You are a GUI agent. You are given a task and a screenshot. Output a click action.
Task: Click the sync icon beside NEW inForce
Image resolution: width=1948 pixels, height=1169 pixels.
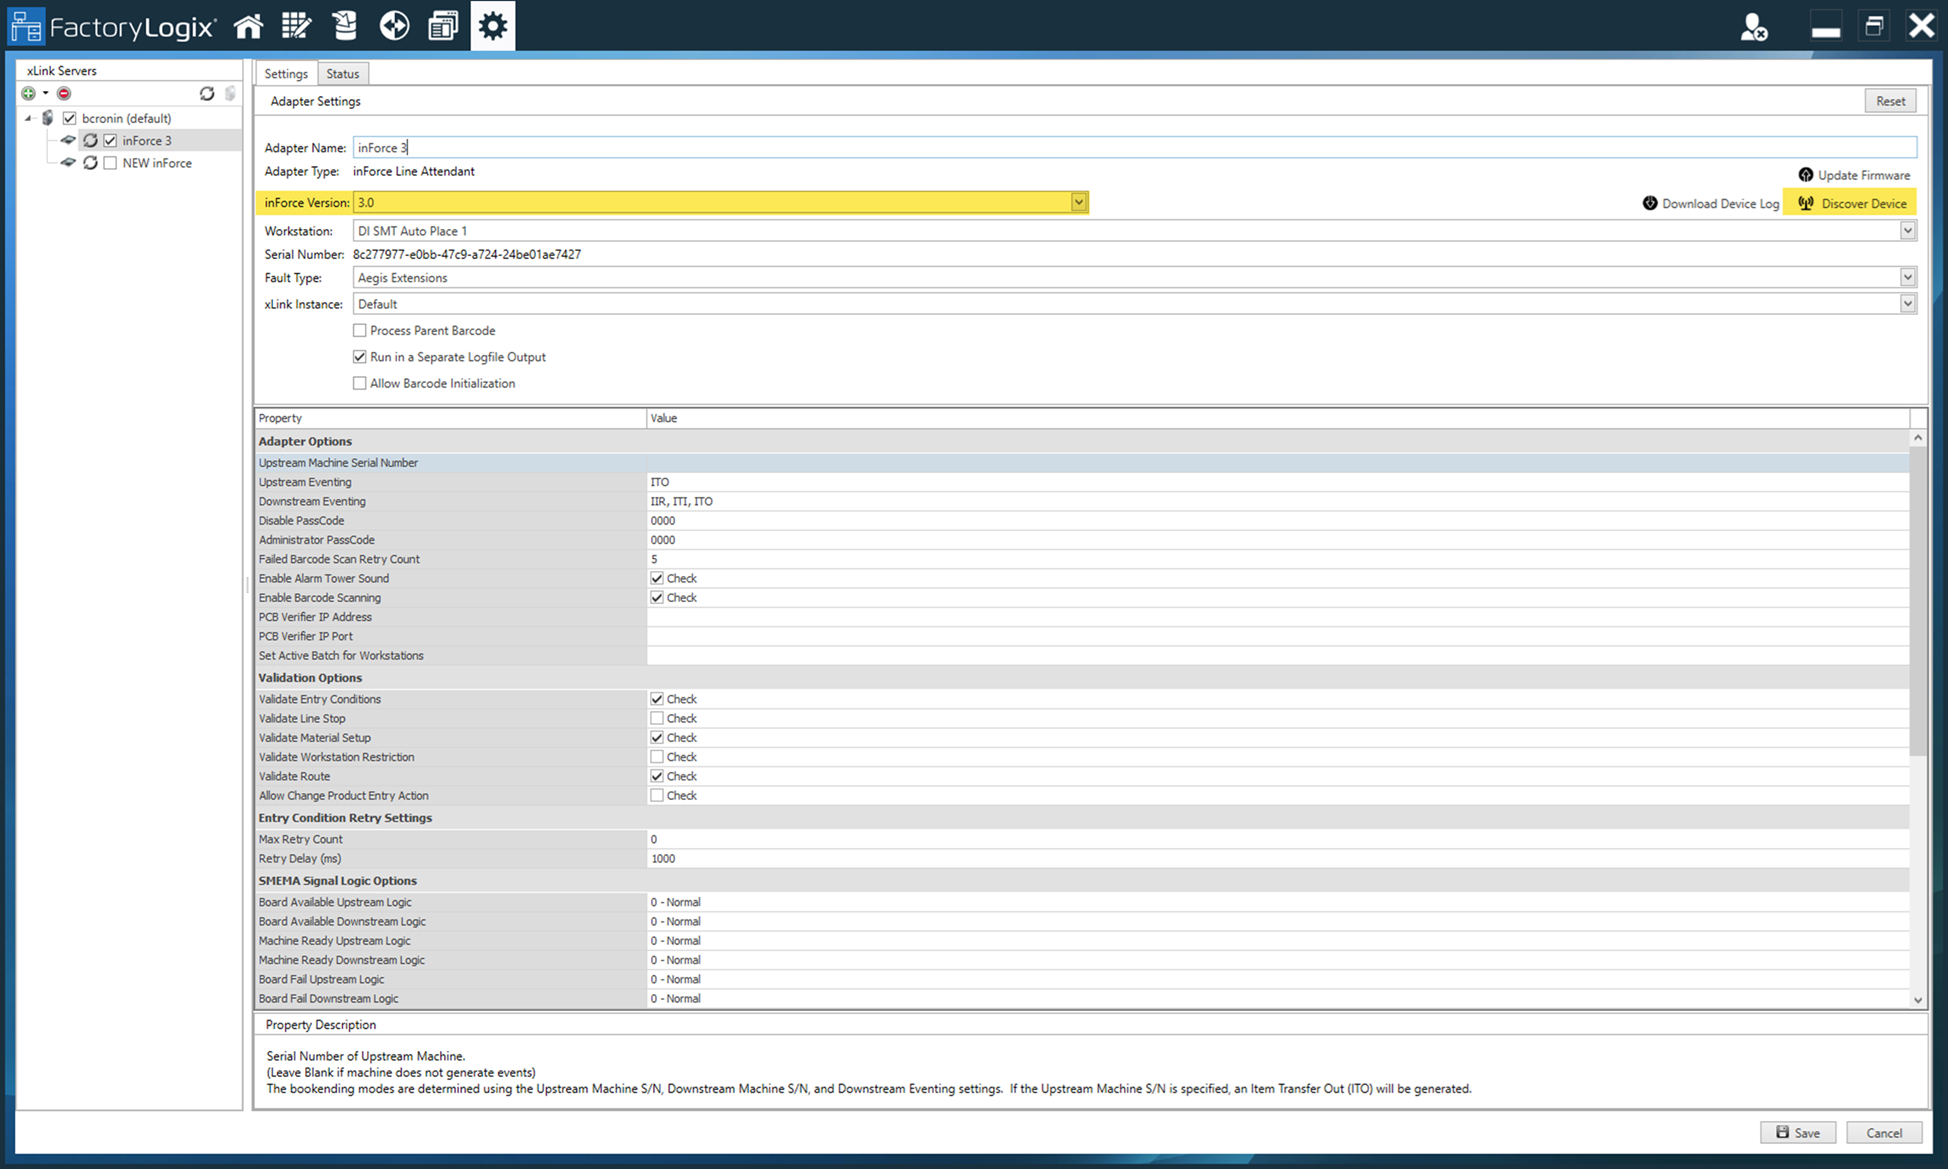point(90,163)
